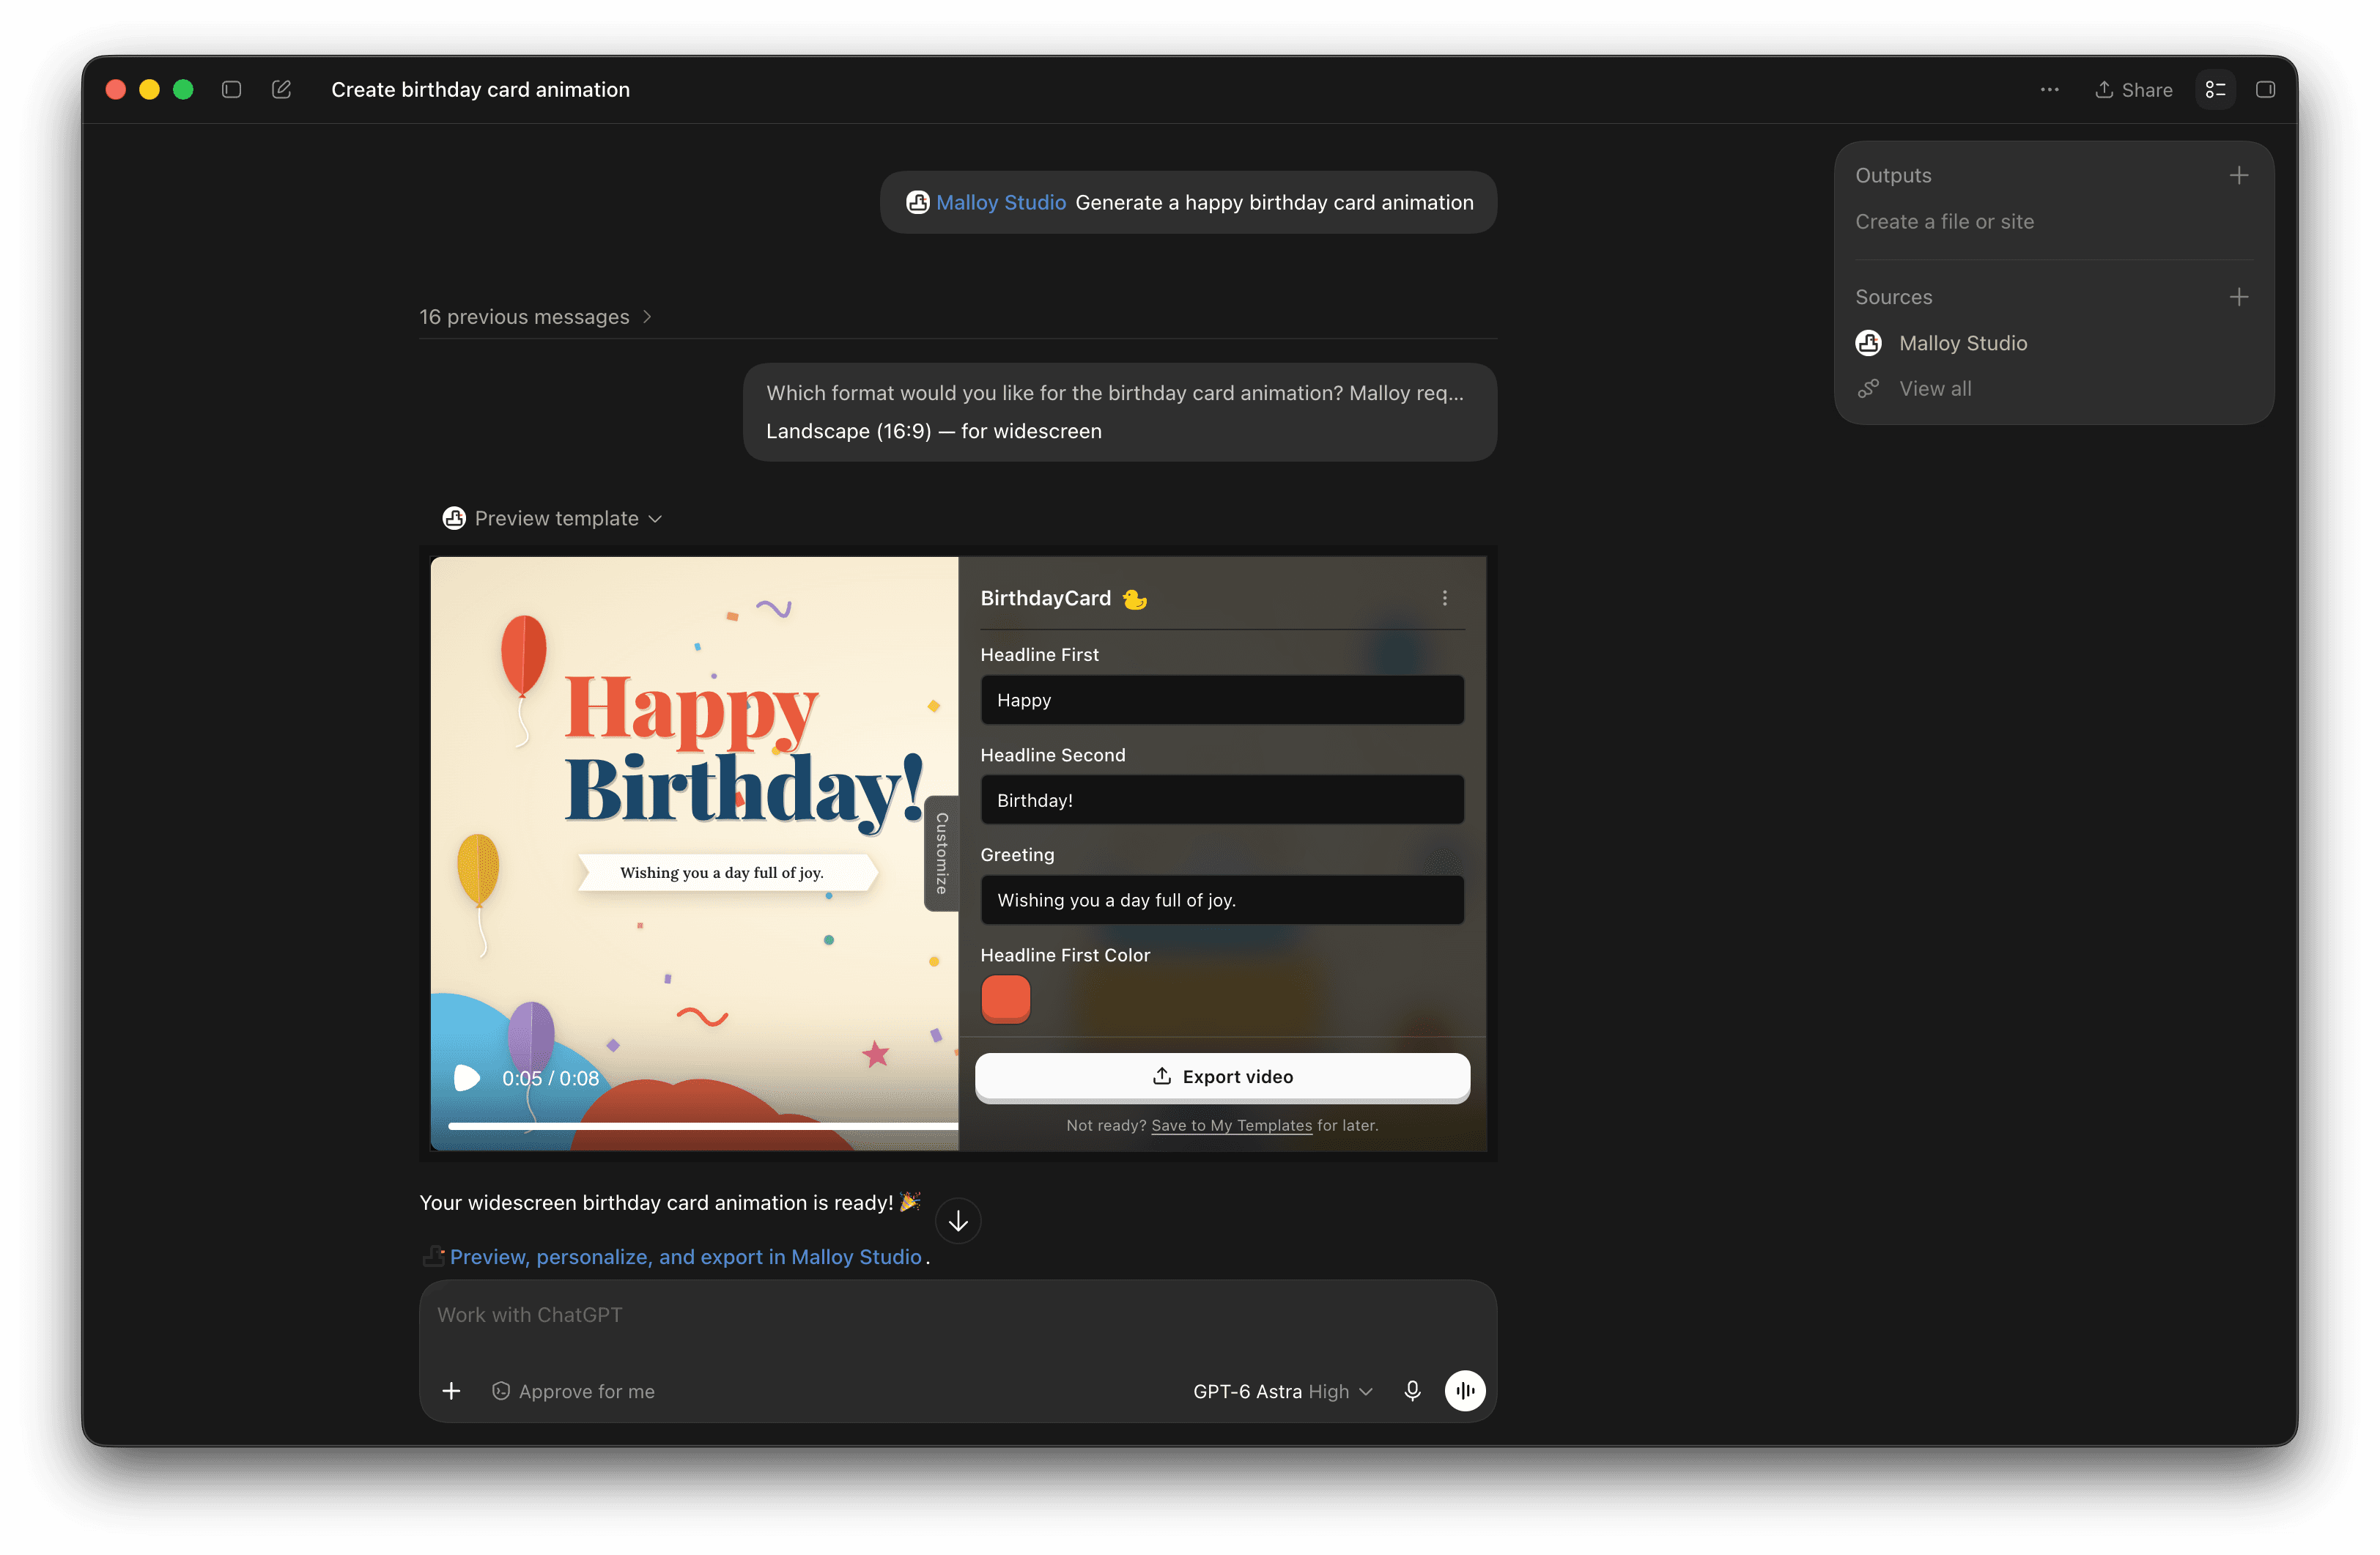
Task: Click the scroll-to-bottom arrow button
Action: [x=957, y=1221]
